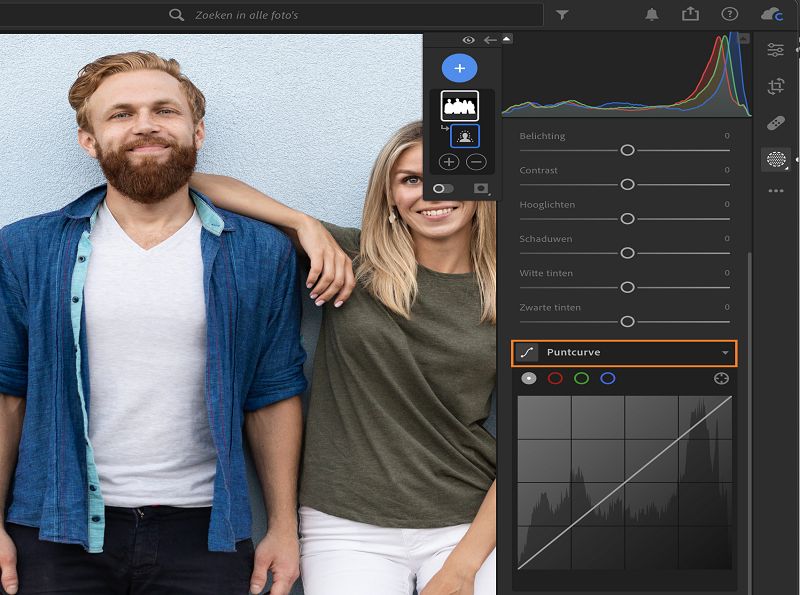Select the red channel curve circle

pyautogui.click(x=555, y=378)
